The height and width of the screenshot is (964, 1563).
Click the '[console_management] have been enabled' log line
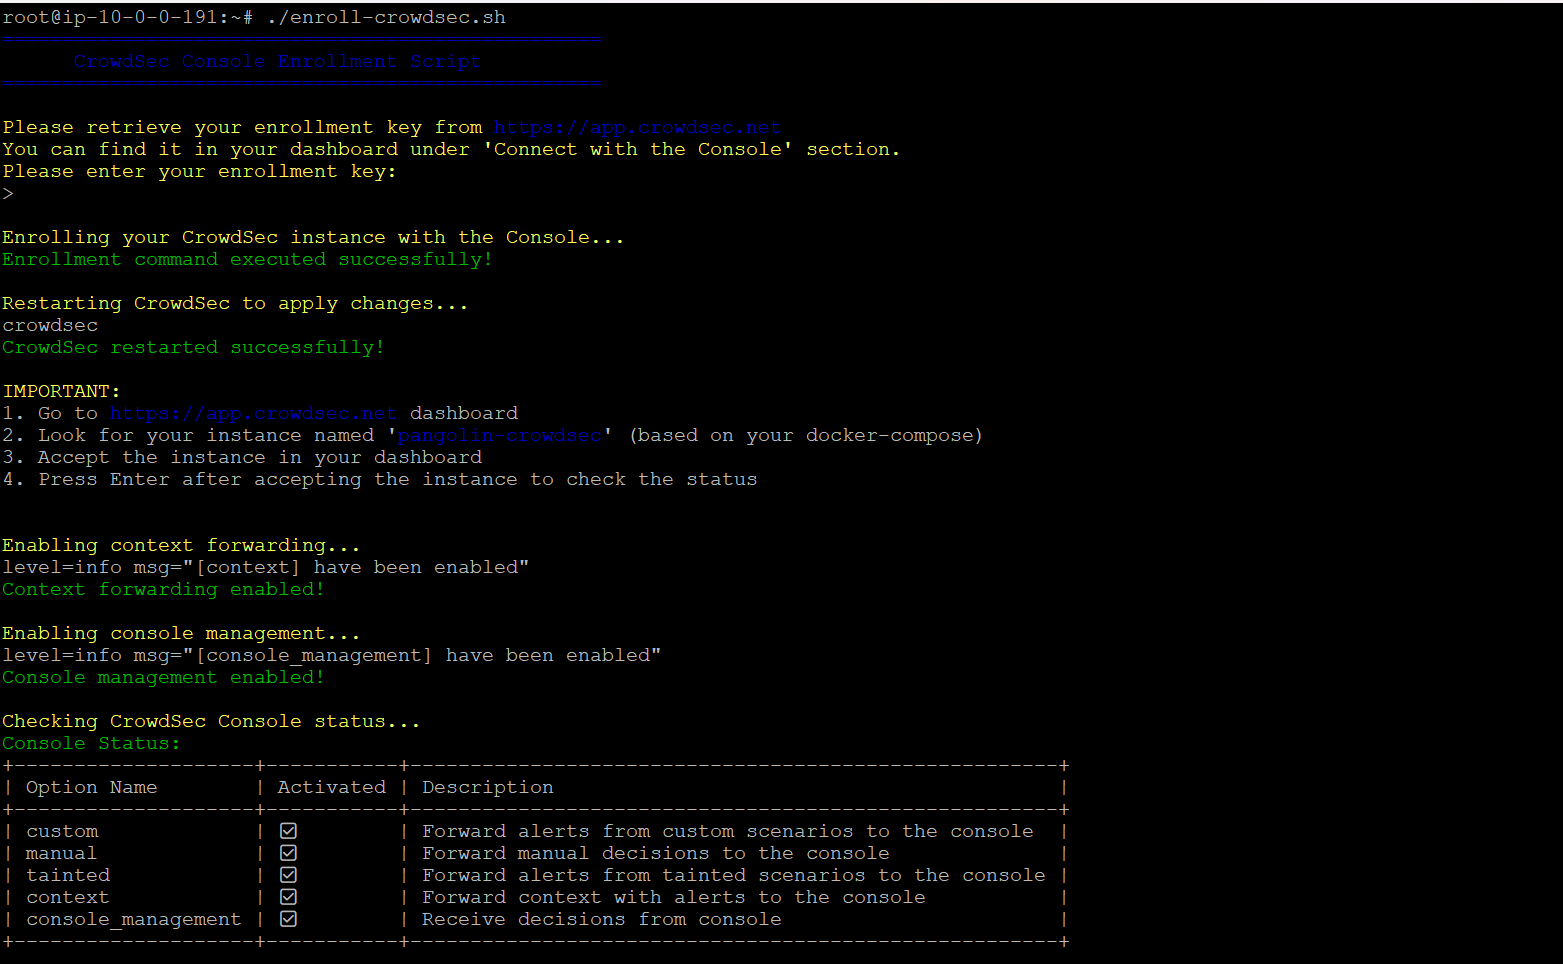pos(331,655)
